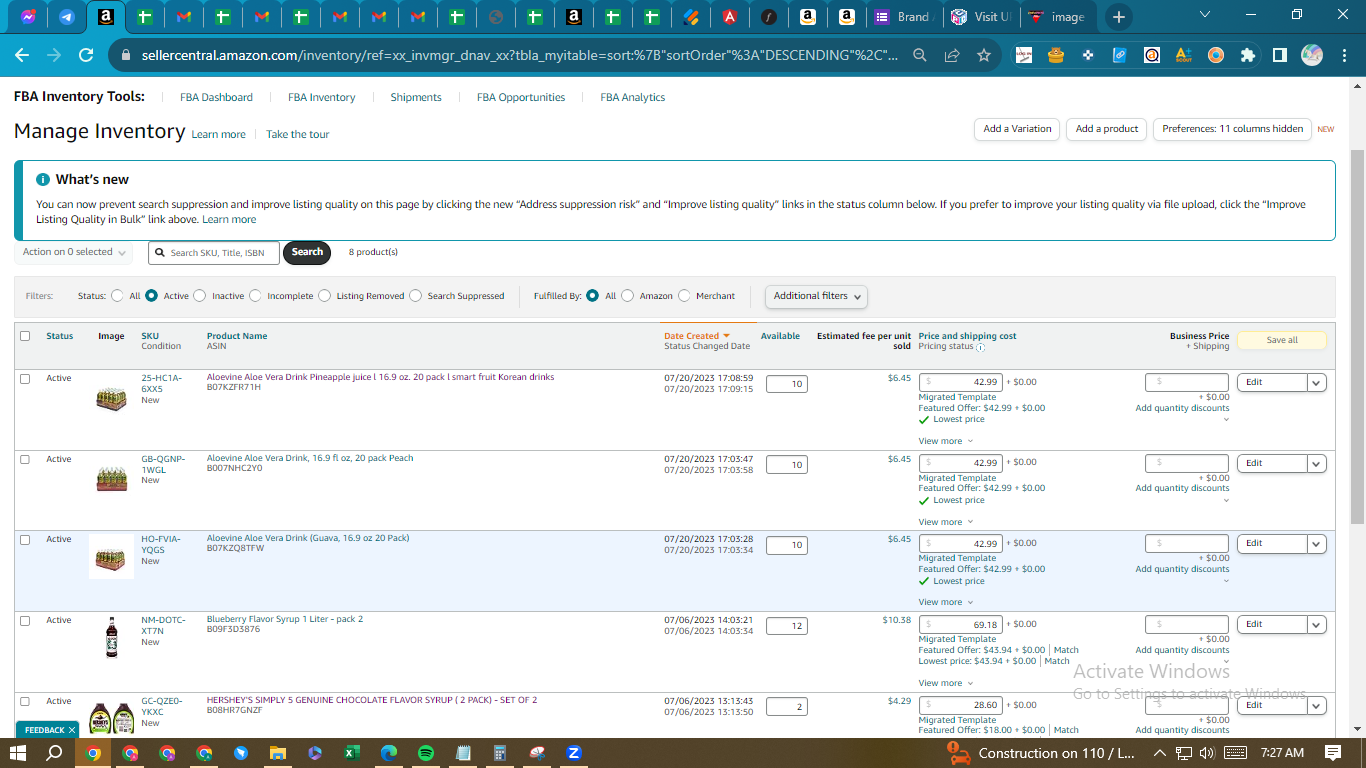
Task: Go back with the browser back arrow
Action: (x=22, y=56)
